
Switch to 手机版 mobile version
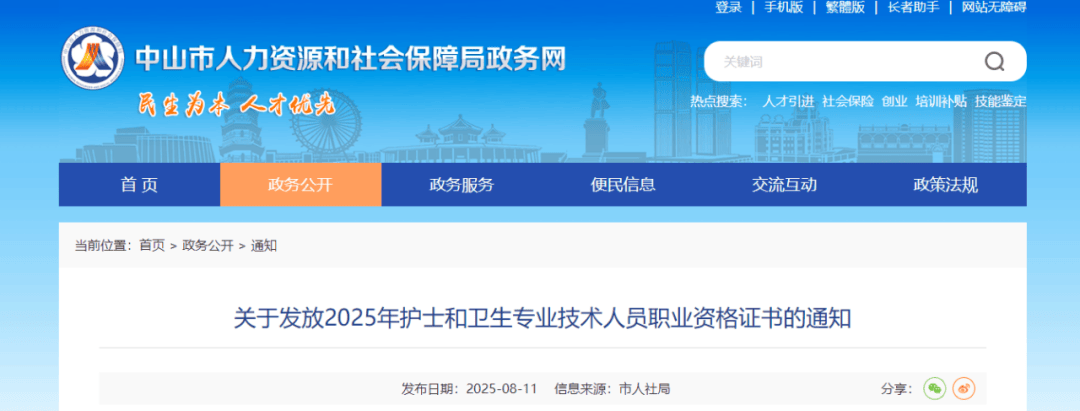(x=783, y=8)
